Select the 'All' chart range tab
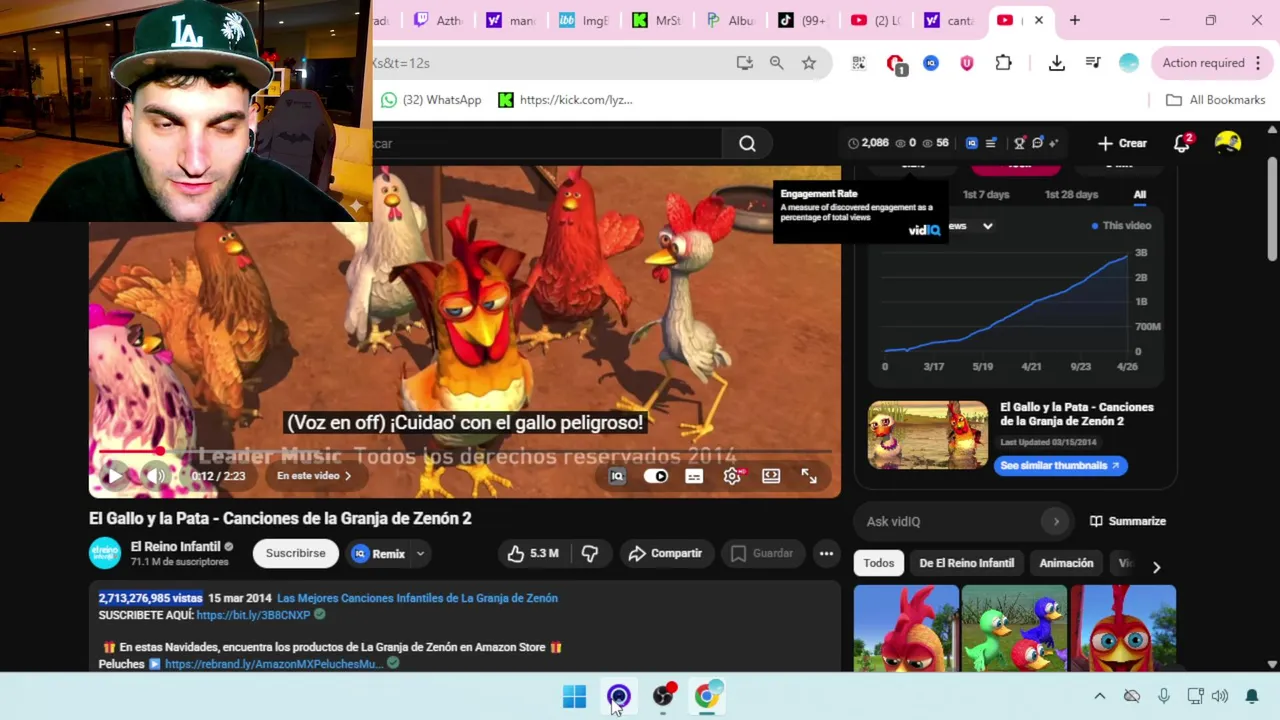 point(1140,195)
